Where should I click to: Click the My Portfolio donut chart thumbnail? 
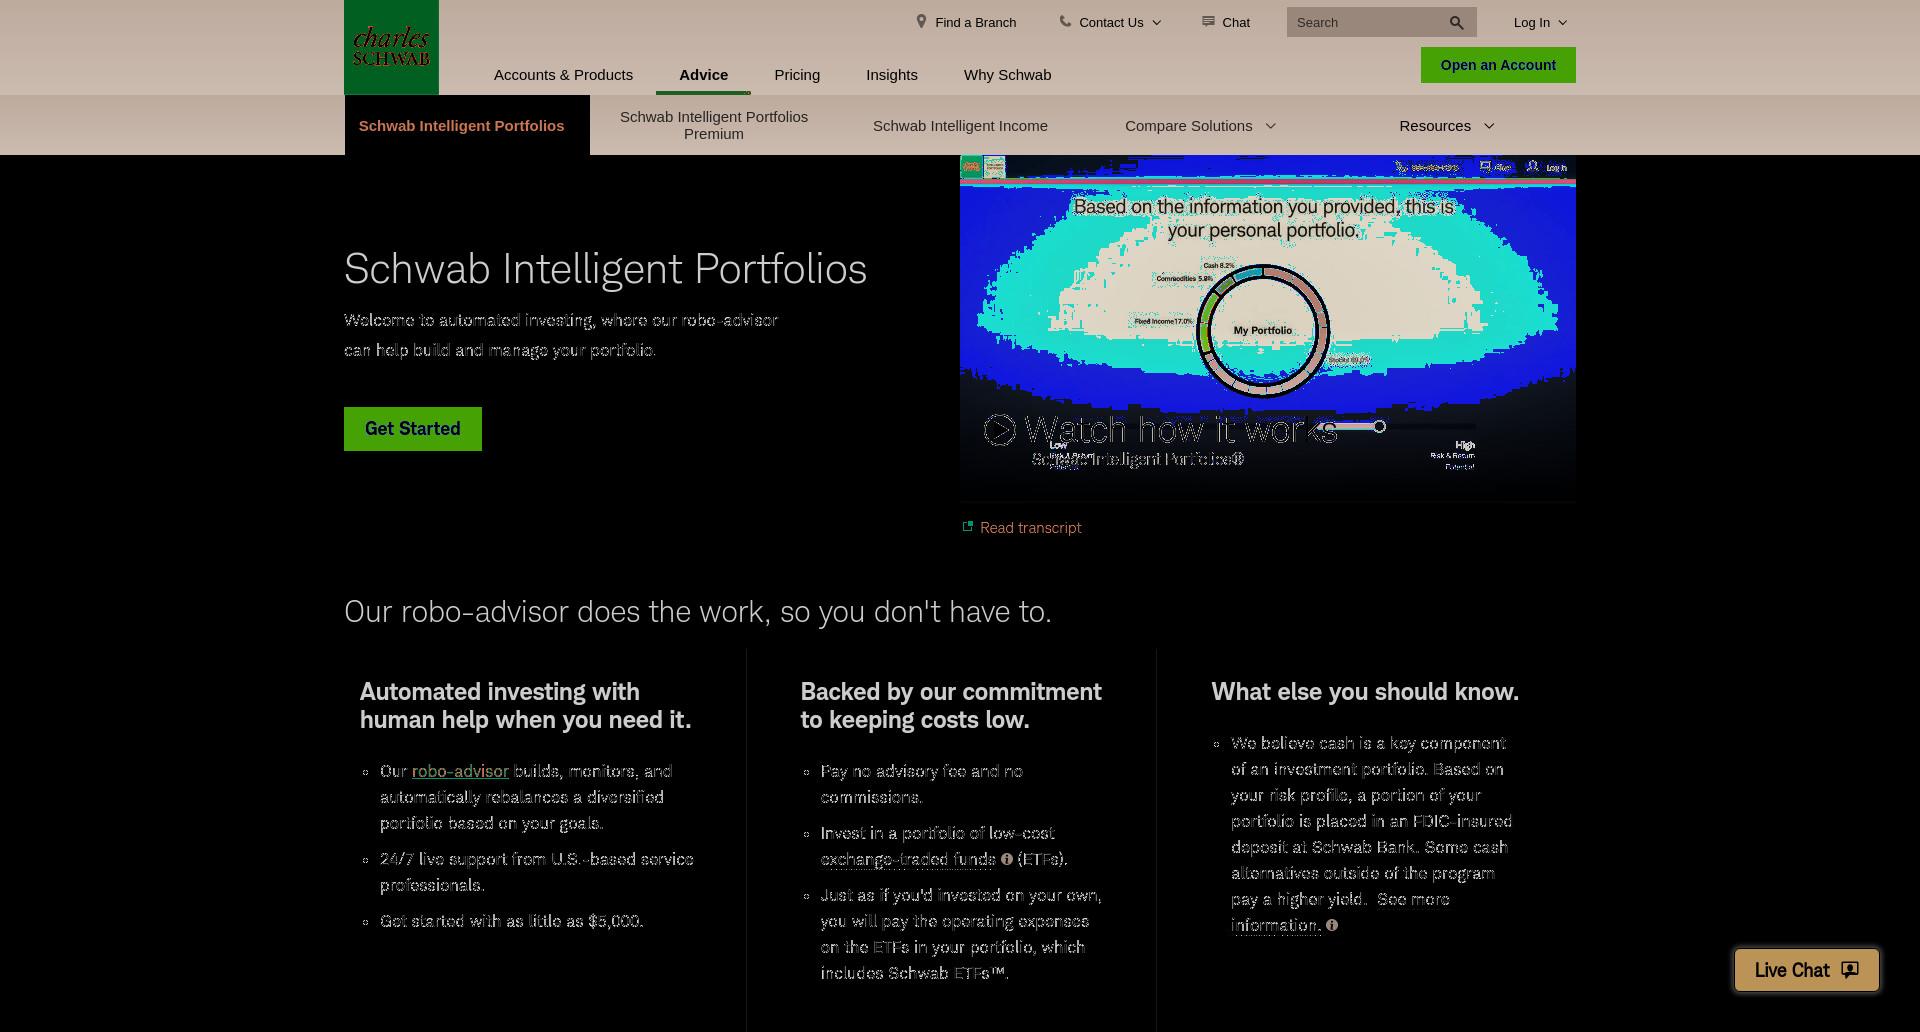click(x=1263, y=330)
